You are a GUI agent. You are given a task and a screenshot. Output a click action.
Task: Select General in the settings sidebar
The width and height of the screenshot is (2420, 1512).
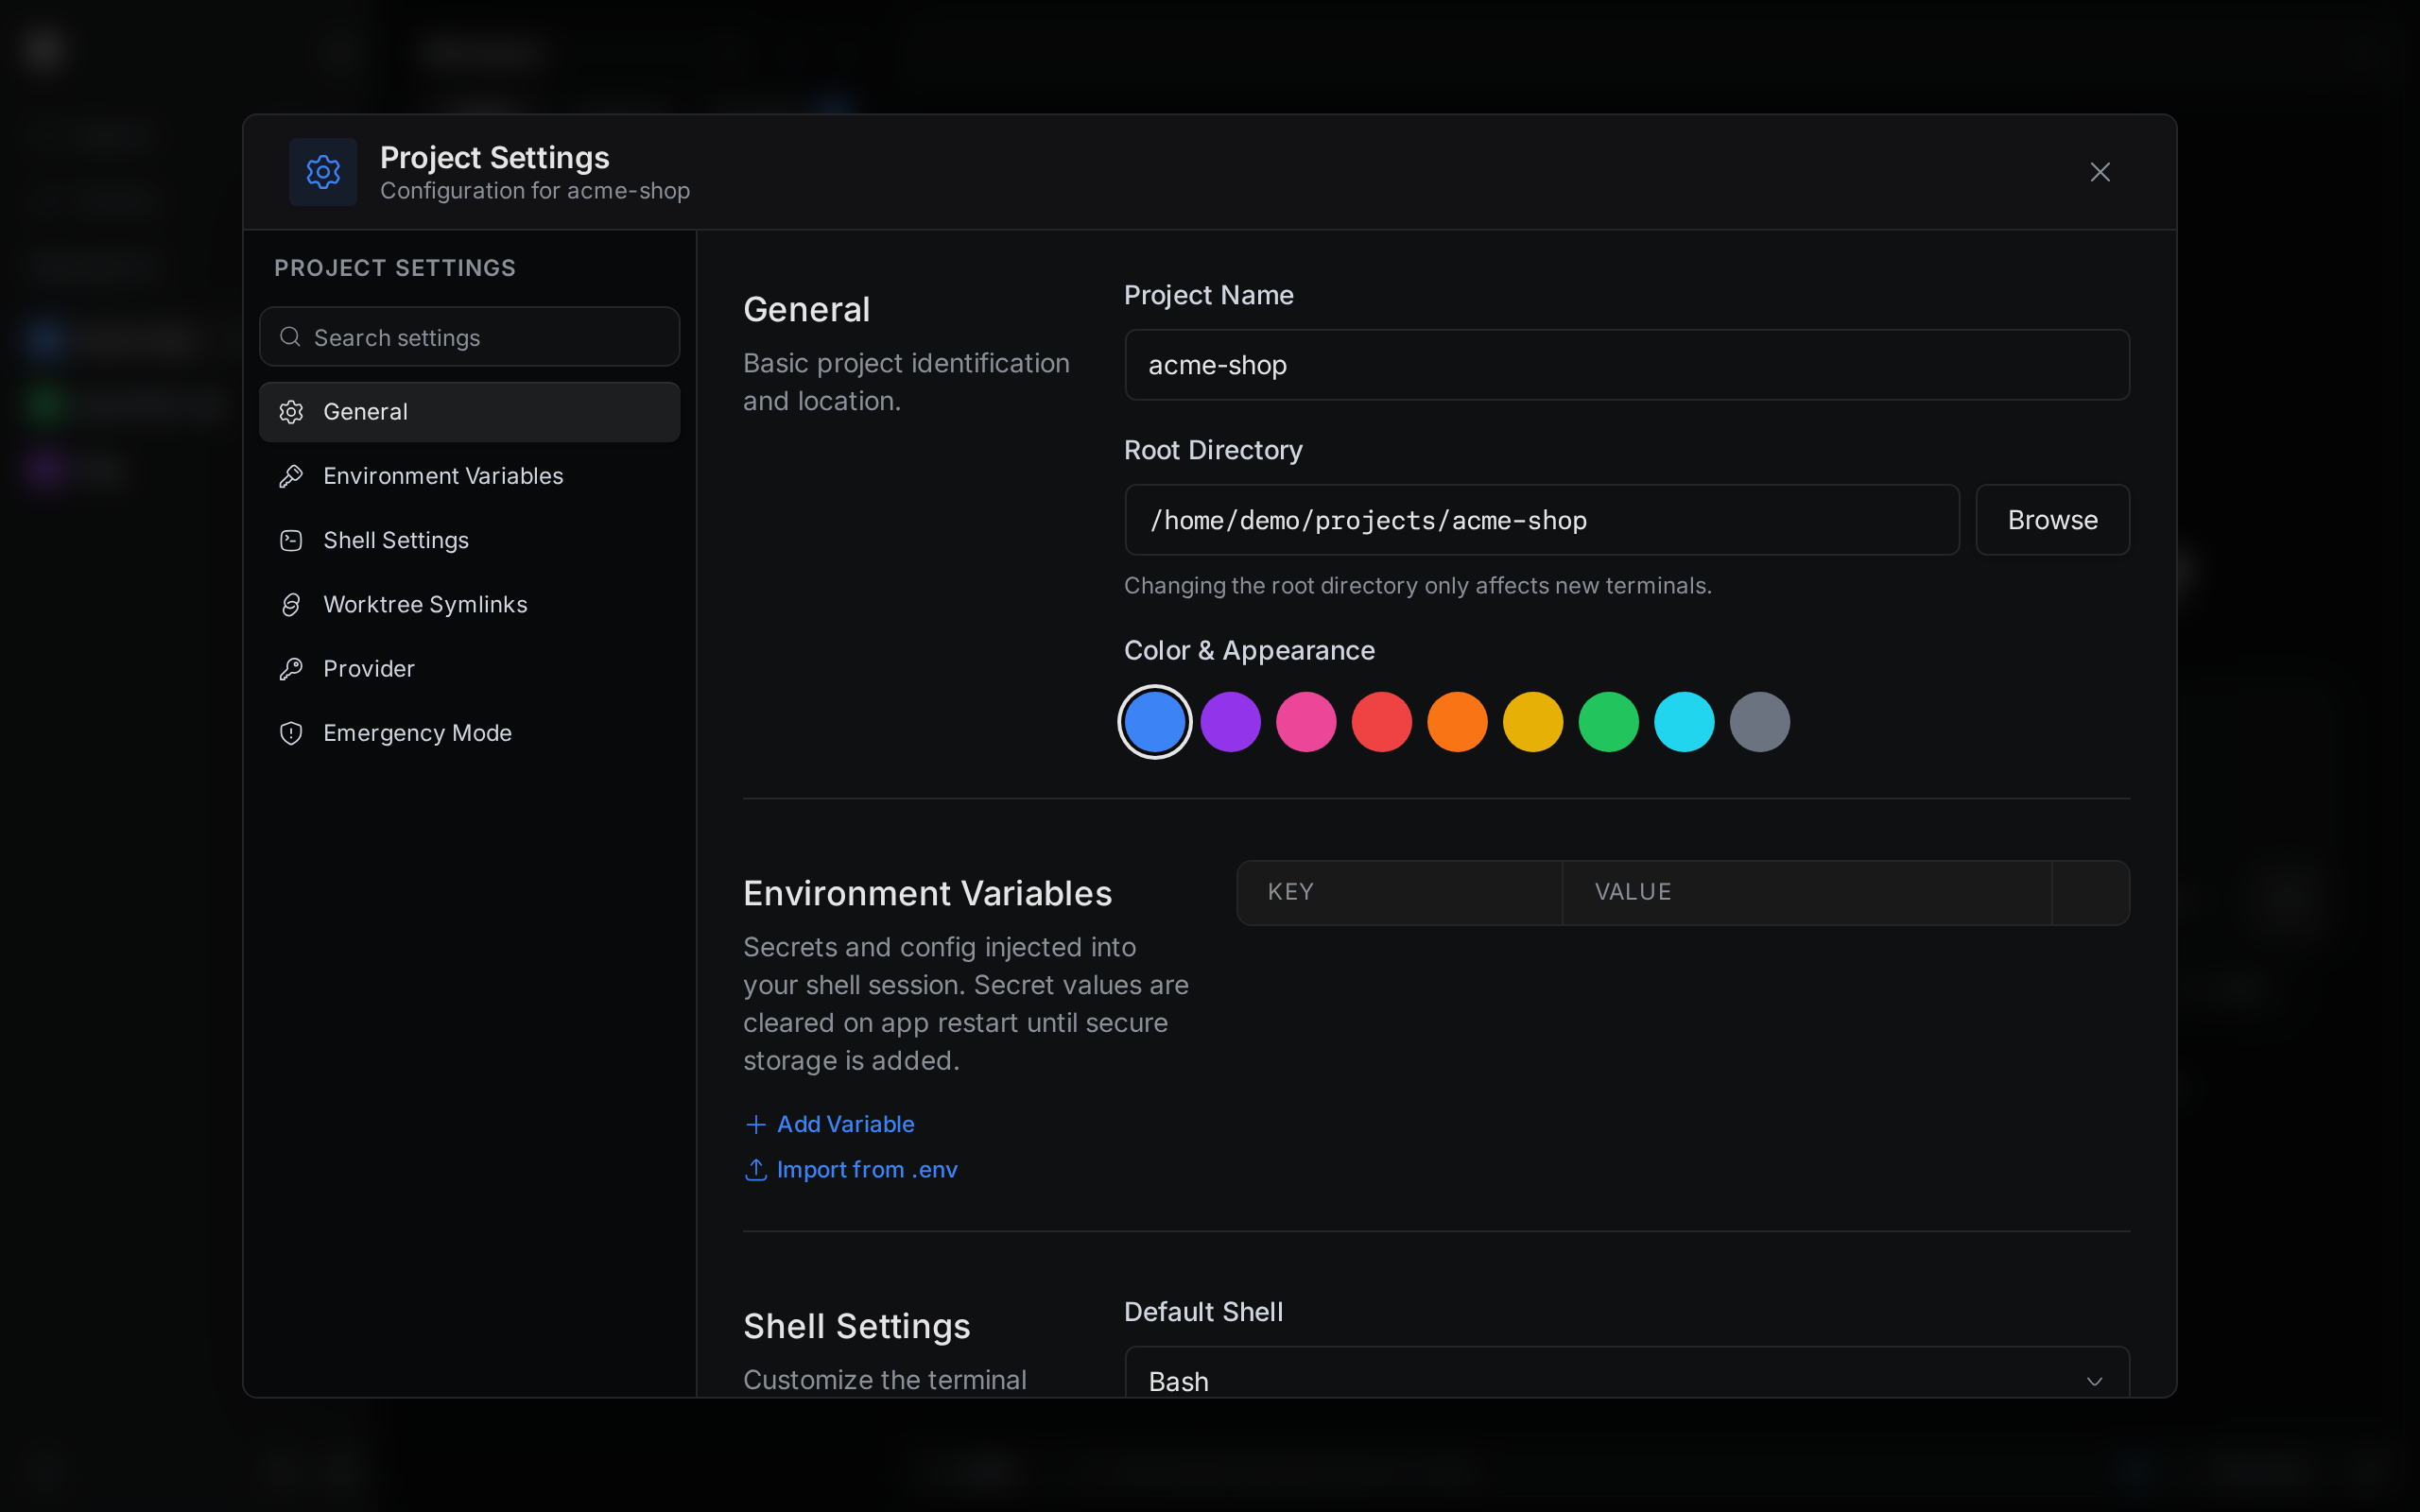pyautogui.click(x=469, y=412)
